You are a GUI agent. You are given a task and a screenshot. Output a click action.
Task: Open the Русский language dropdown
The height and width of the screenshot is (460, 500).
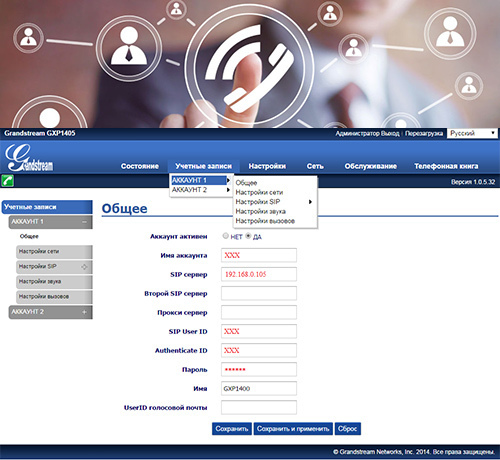point(472,133)
